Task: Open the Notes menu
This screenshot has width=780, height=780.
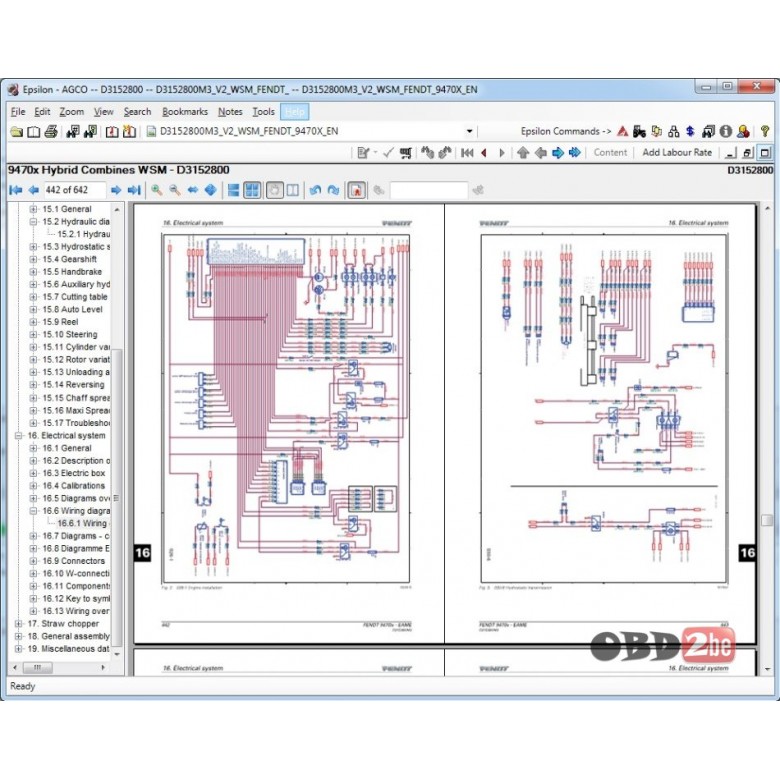Action: tap(230, 112)
